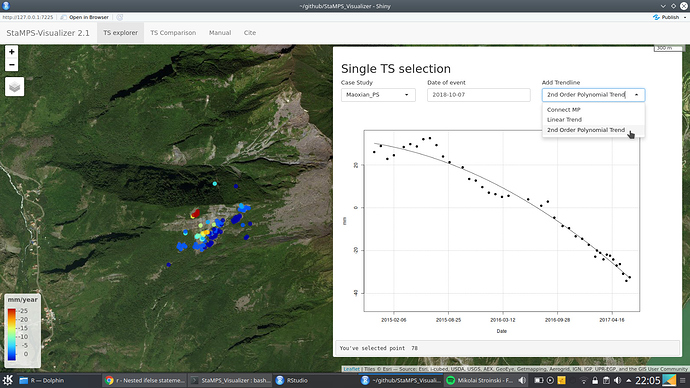Click the red point cluster on map
690x388 pixels.
click(x=195, y=214)
